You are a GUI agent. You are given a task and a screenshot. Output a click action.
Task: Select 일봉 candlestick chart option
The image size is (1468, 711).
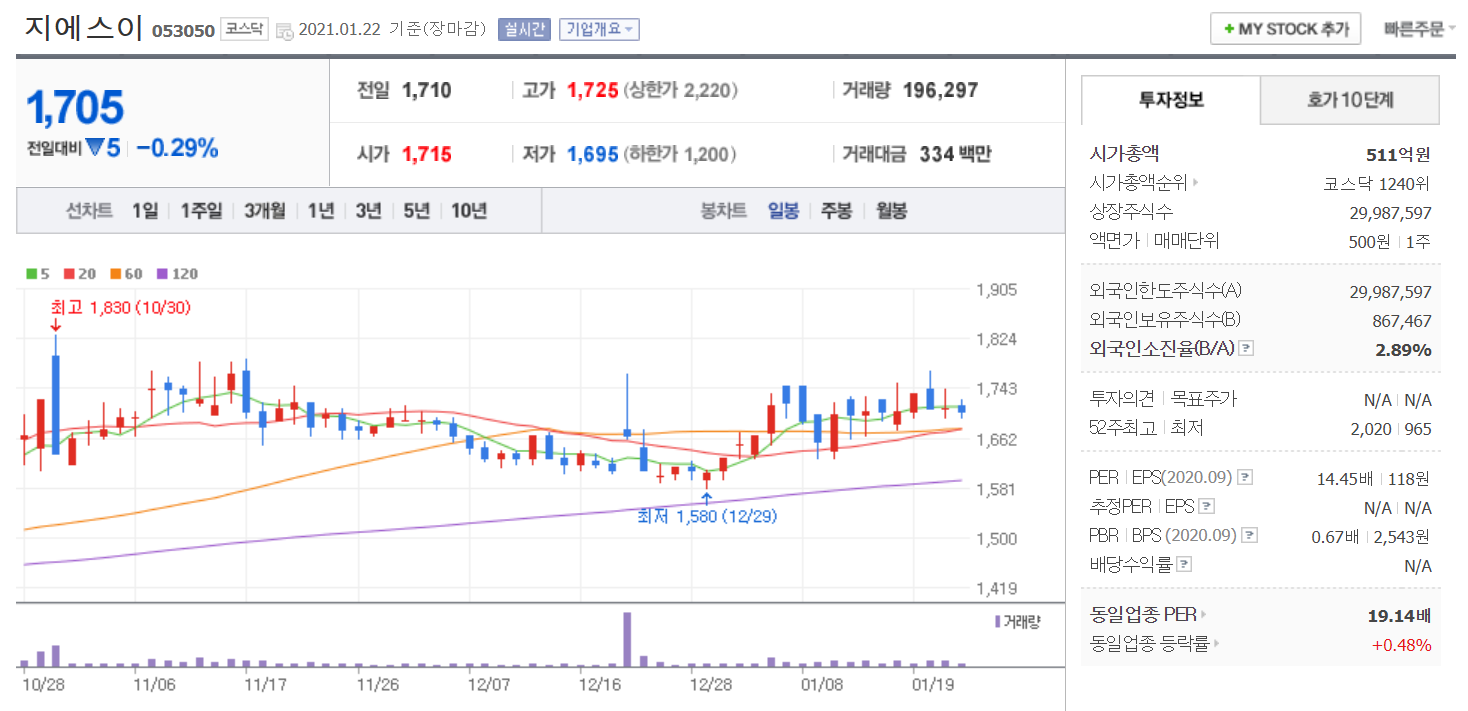(783, 211)
